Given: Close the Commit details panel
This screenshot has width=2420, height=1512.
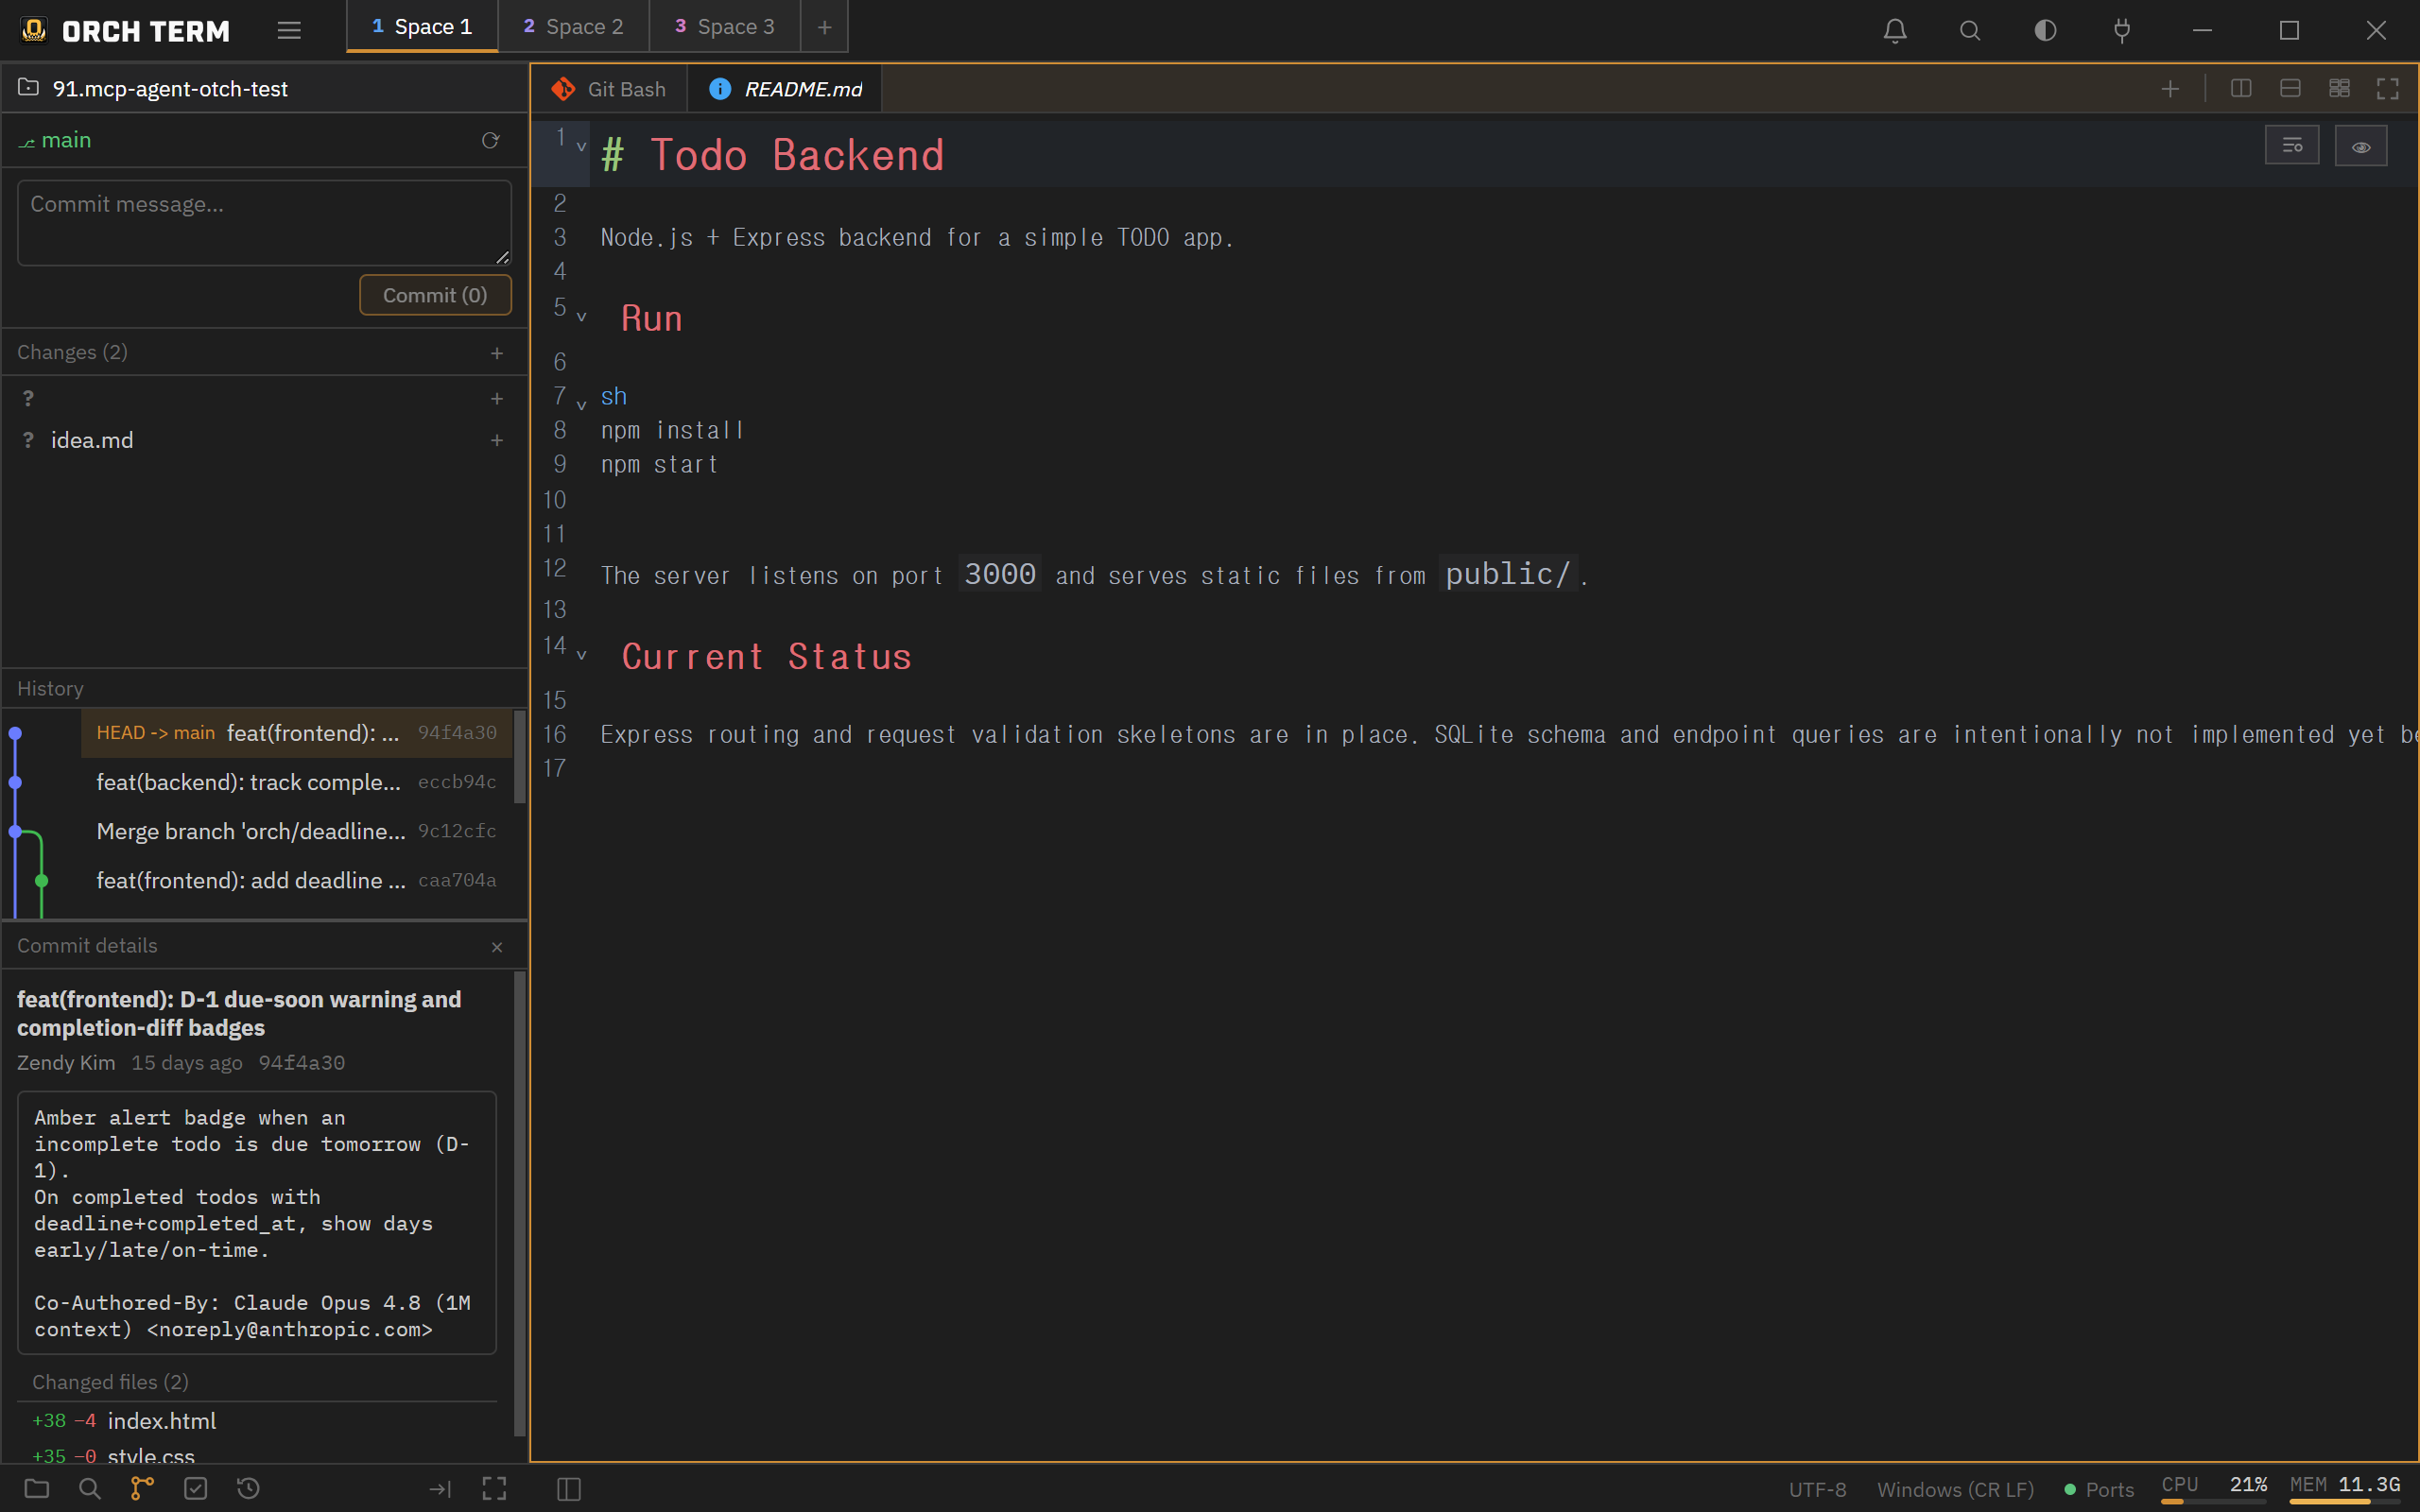Looking at the screenshot, I should [497, 947].
